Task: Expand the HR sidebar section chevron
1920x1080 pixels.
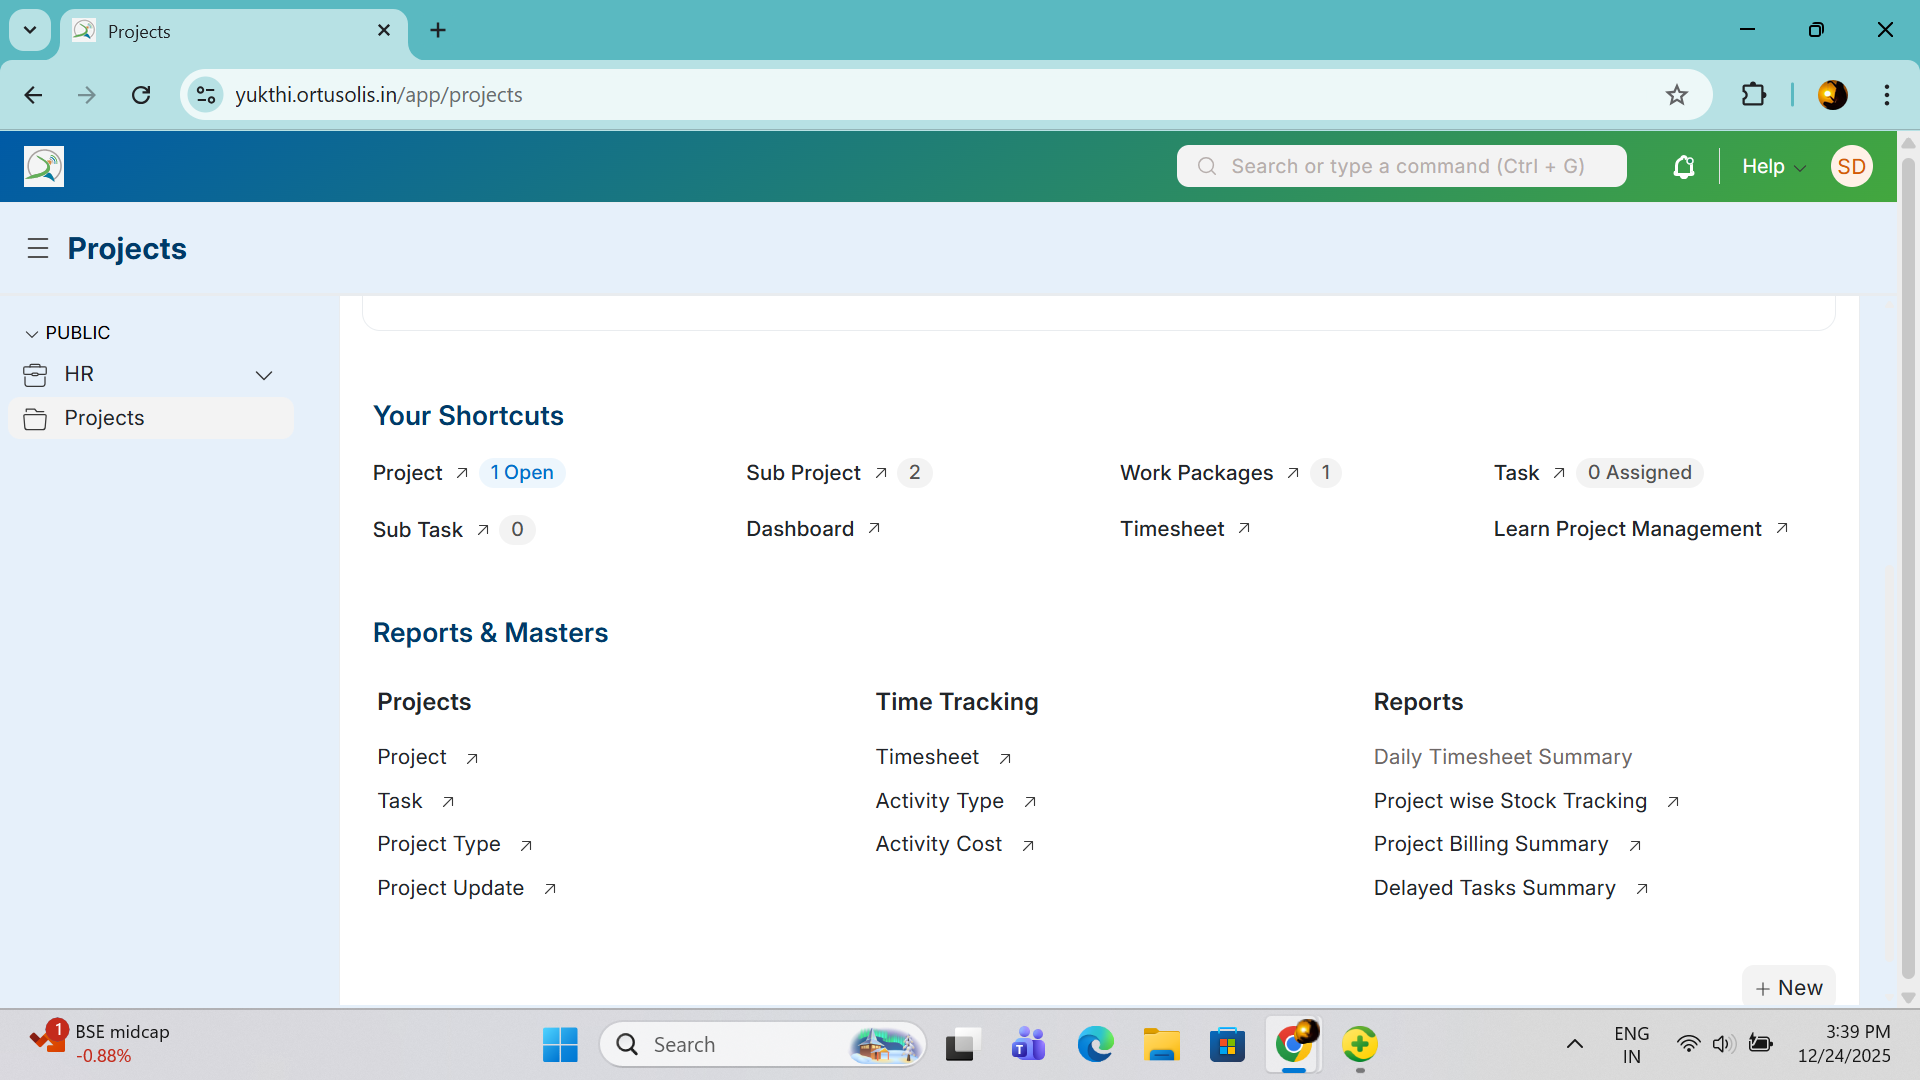Action: pos(264,375)
